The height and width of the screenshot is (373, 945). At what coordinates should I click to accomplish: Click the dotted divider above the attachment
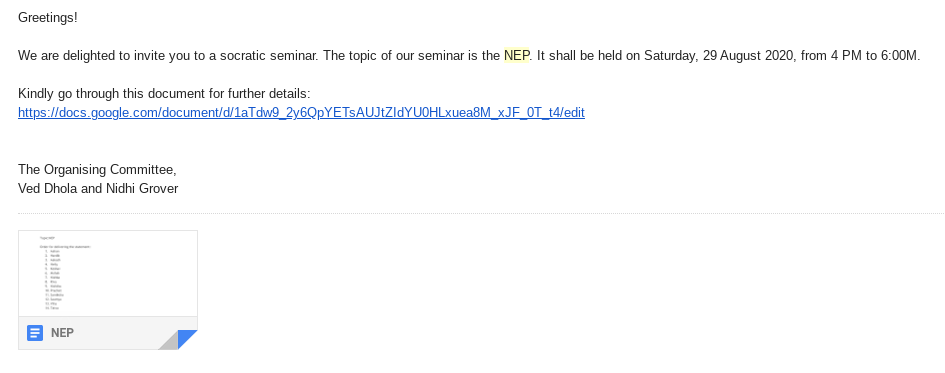point(481,213)
